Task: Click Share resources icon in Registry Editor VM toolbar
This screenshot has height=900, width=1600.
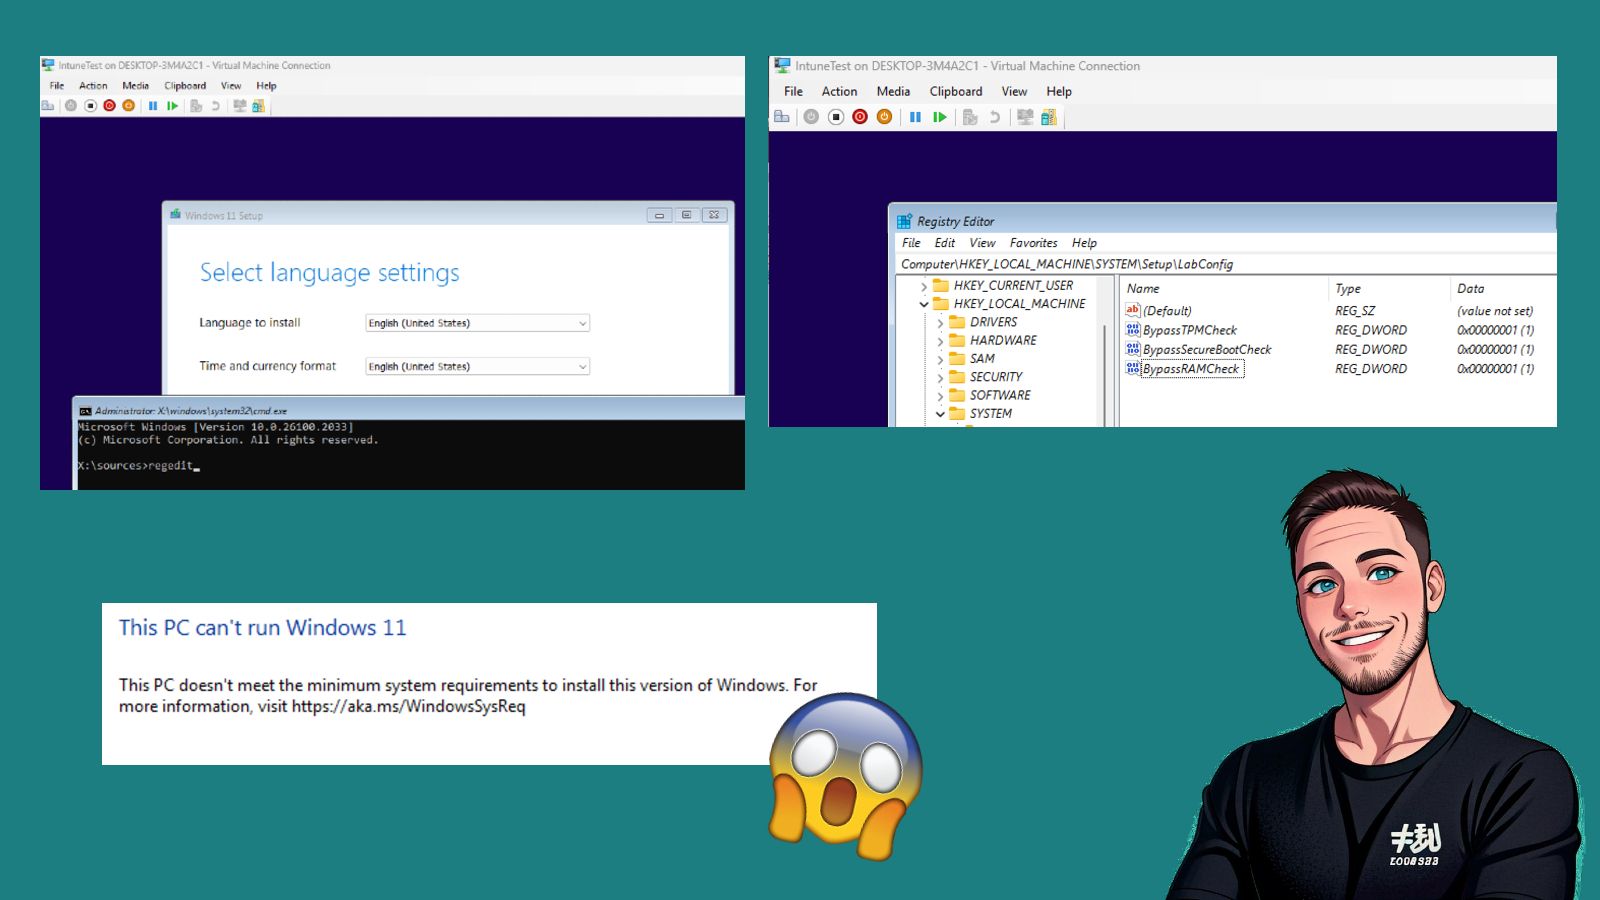Action: point(1048,117)
